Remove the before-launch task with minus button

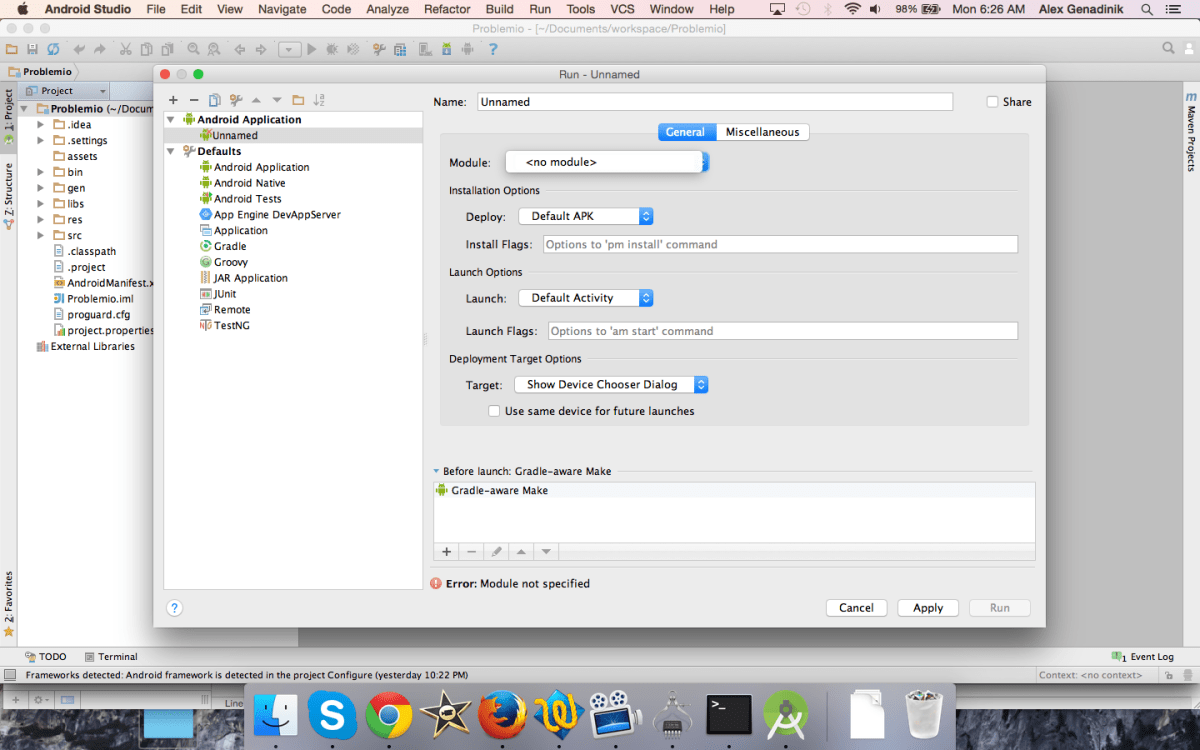(471, 551)
